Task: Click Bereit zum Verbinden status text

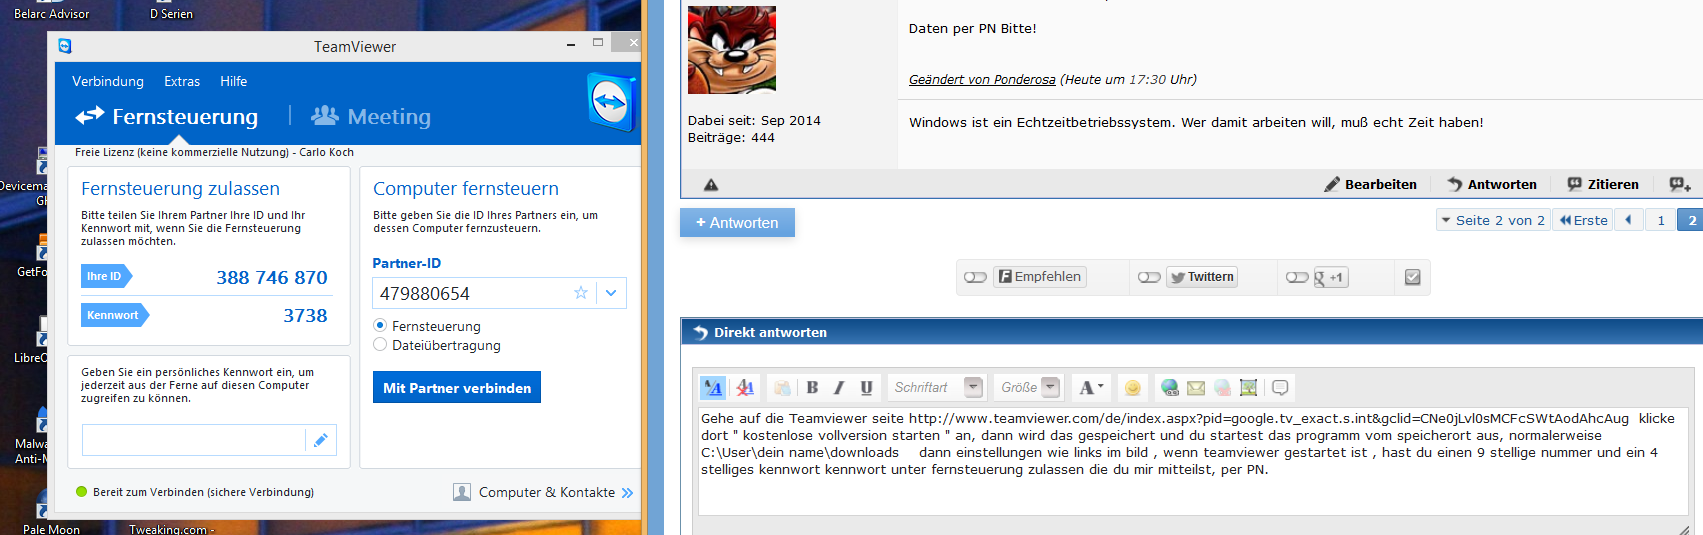Action: point(203,492)
